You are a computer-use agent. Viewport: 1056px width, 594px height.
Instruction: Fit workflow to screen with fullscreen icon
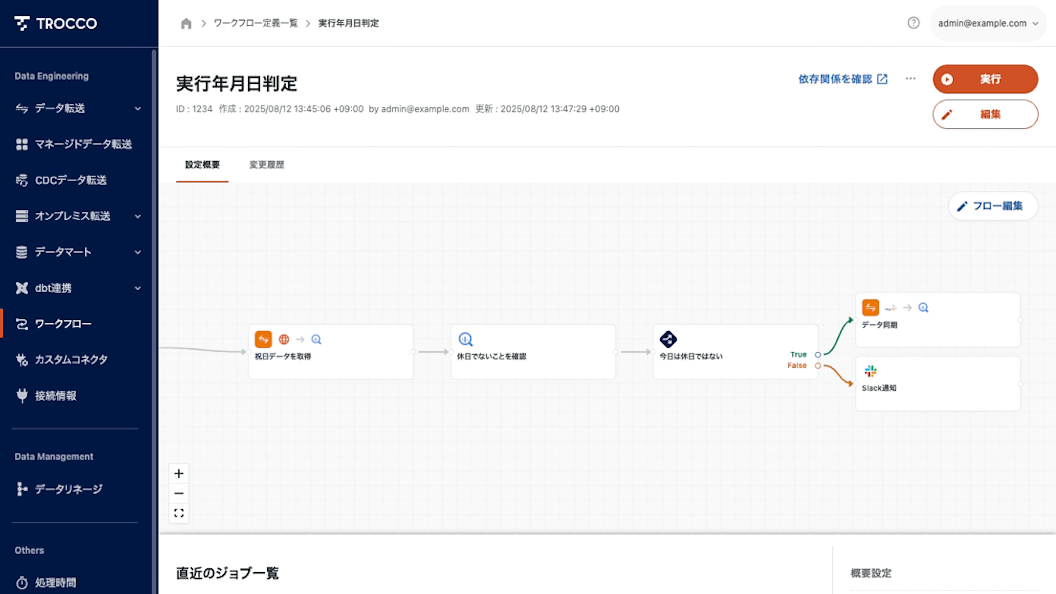click(179, 514)
